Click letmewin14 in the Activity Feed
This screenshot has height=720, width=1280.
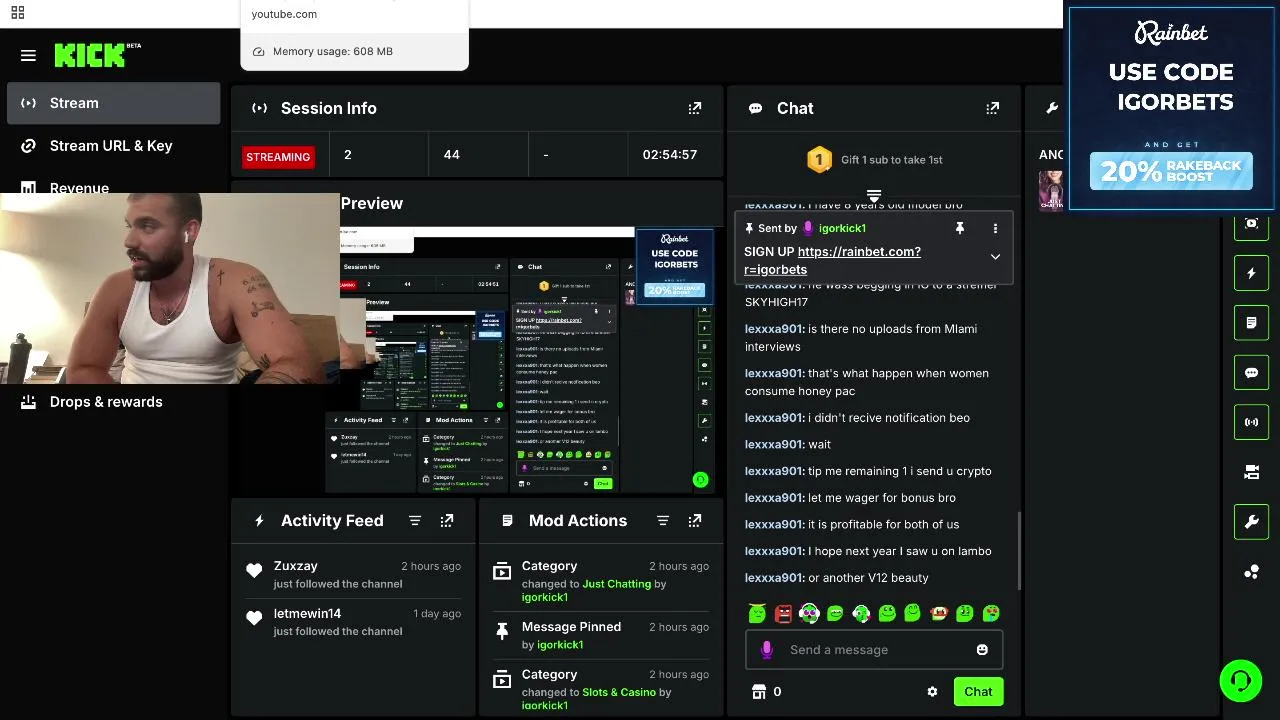(x=307, y=614)
